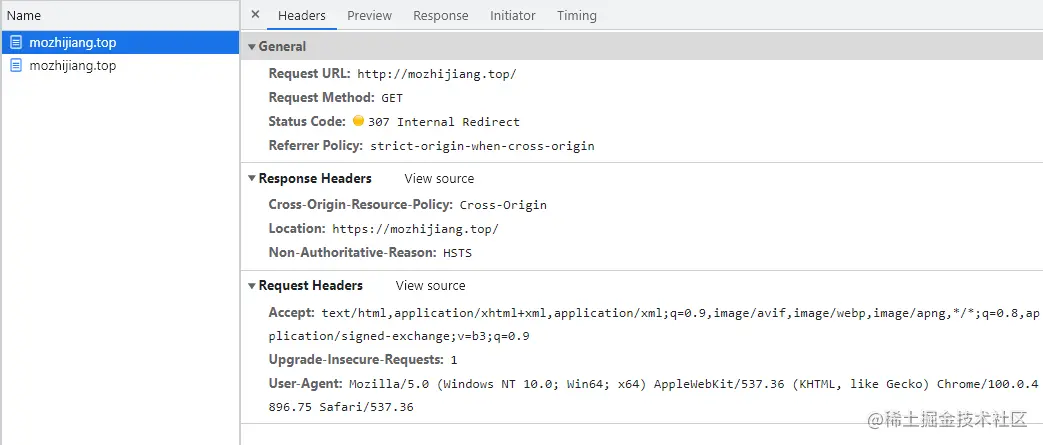Click the Request Method value GET

tap(392, 98)
